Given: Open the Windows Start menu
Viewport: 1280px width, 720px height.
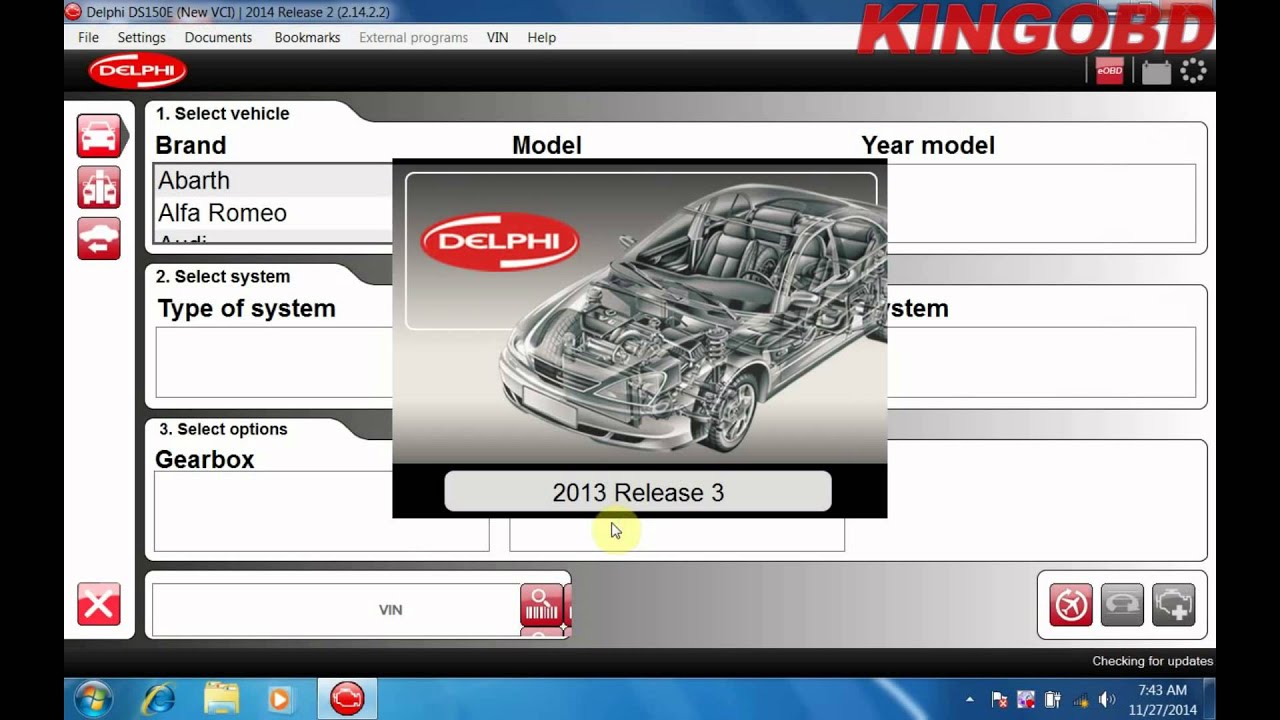Looking at the screenshot, I should [92, 698].
